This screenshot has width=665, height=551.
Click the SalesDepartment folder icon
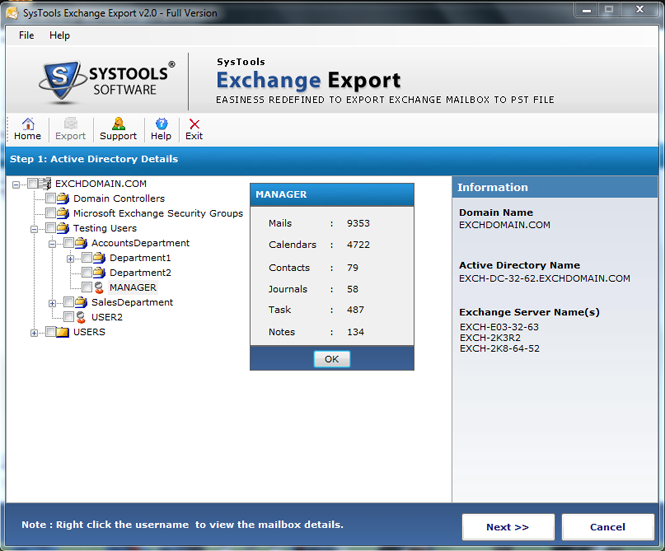click(x=81, y=302)
